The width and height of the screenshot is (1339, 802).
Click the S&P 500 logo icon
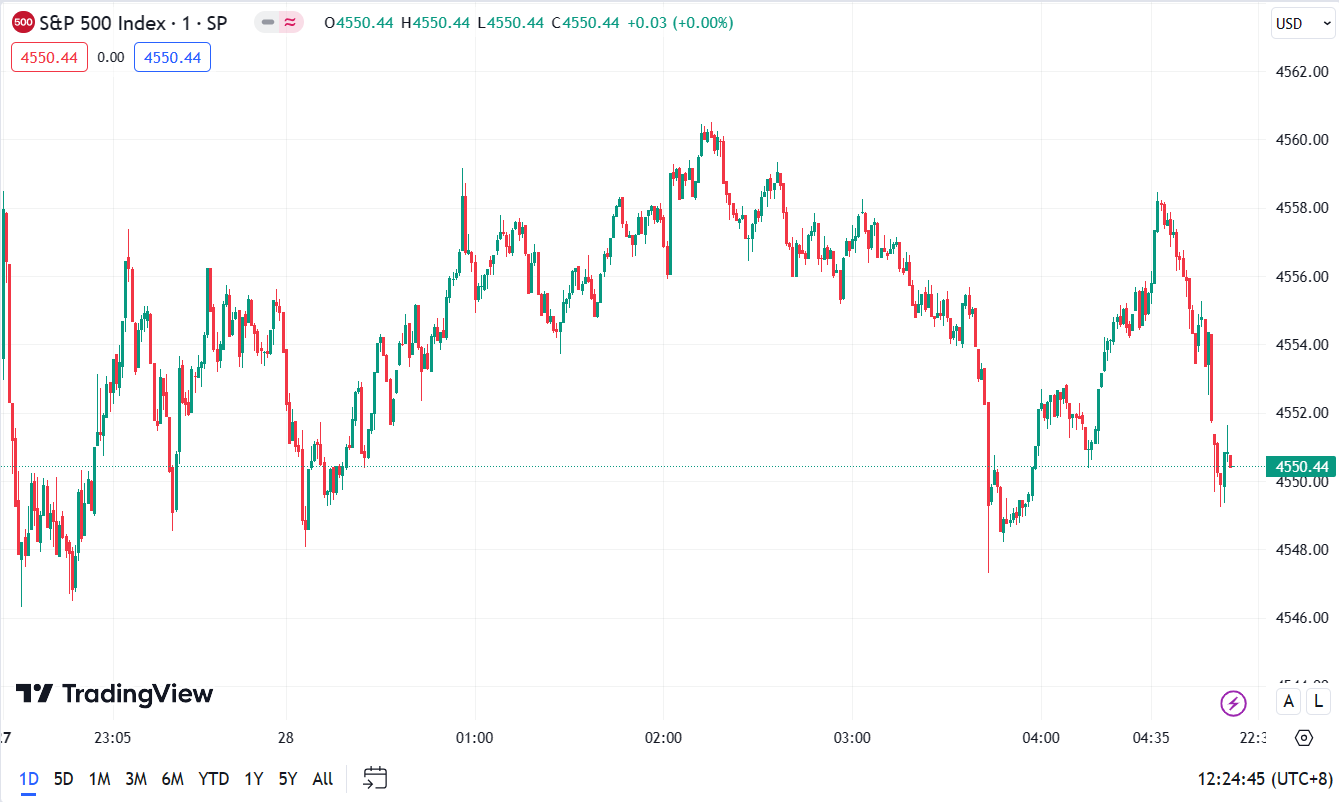[x=22, y=21]
